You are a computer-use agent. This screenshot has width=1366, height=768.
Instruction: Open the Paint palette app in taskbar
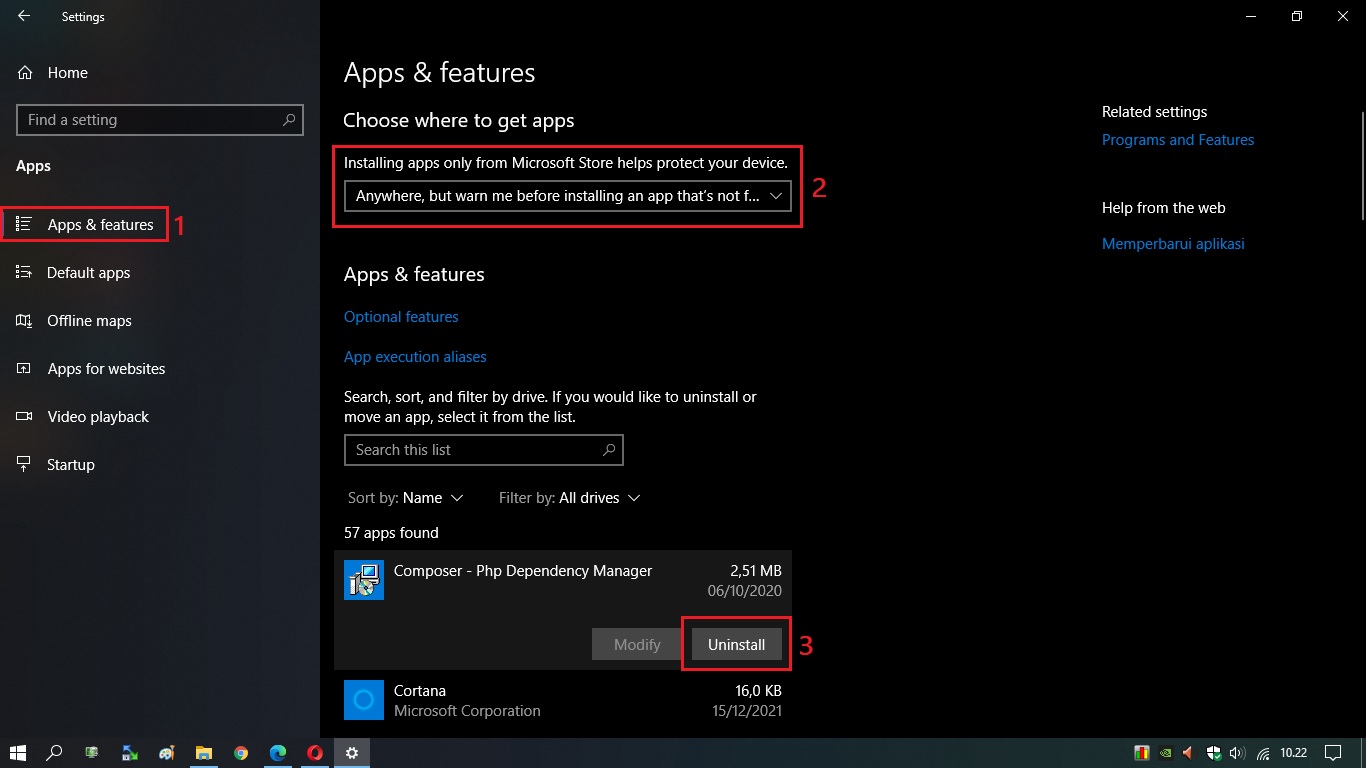click(166, 753)
